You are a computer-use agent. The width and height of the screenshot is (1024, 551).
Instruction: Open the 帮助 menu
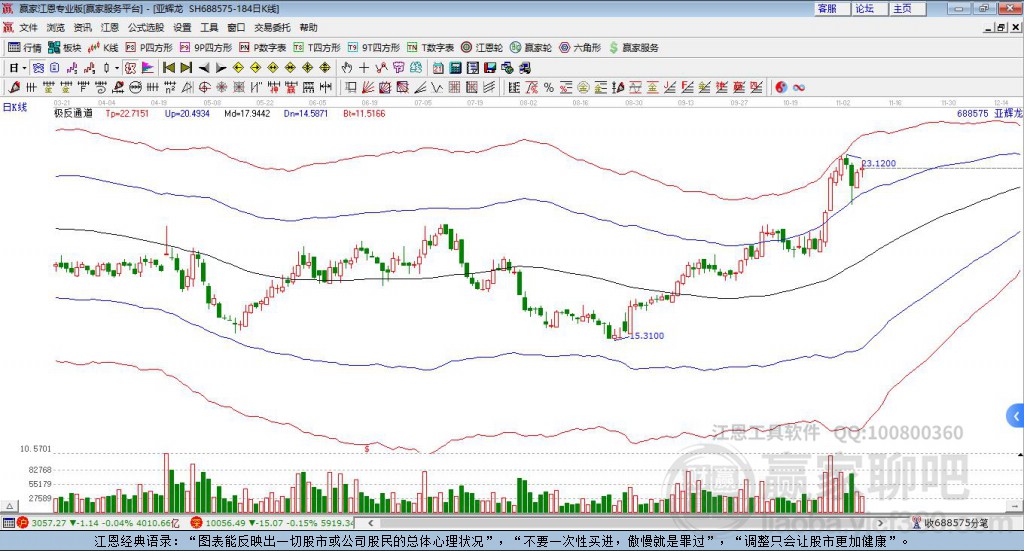pyautogui.click(x=308, y=27)
